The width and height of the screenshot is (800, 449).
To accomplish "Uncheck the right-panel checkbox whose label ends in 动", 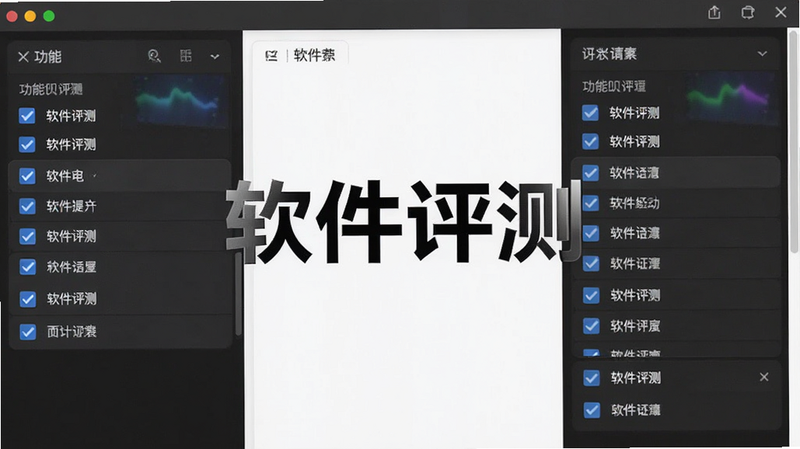I will [591, 203].
